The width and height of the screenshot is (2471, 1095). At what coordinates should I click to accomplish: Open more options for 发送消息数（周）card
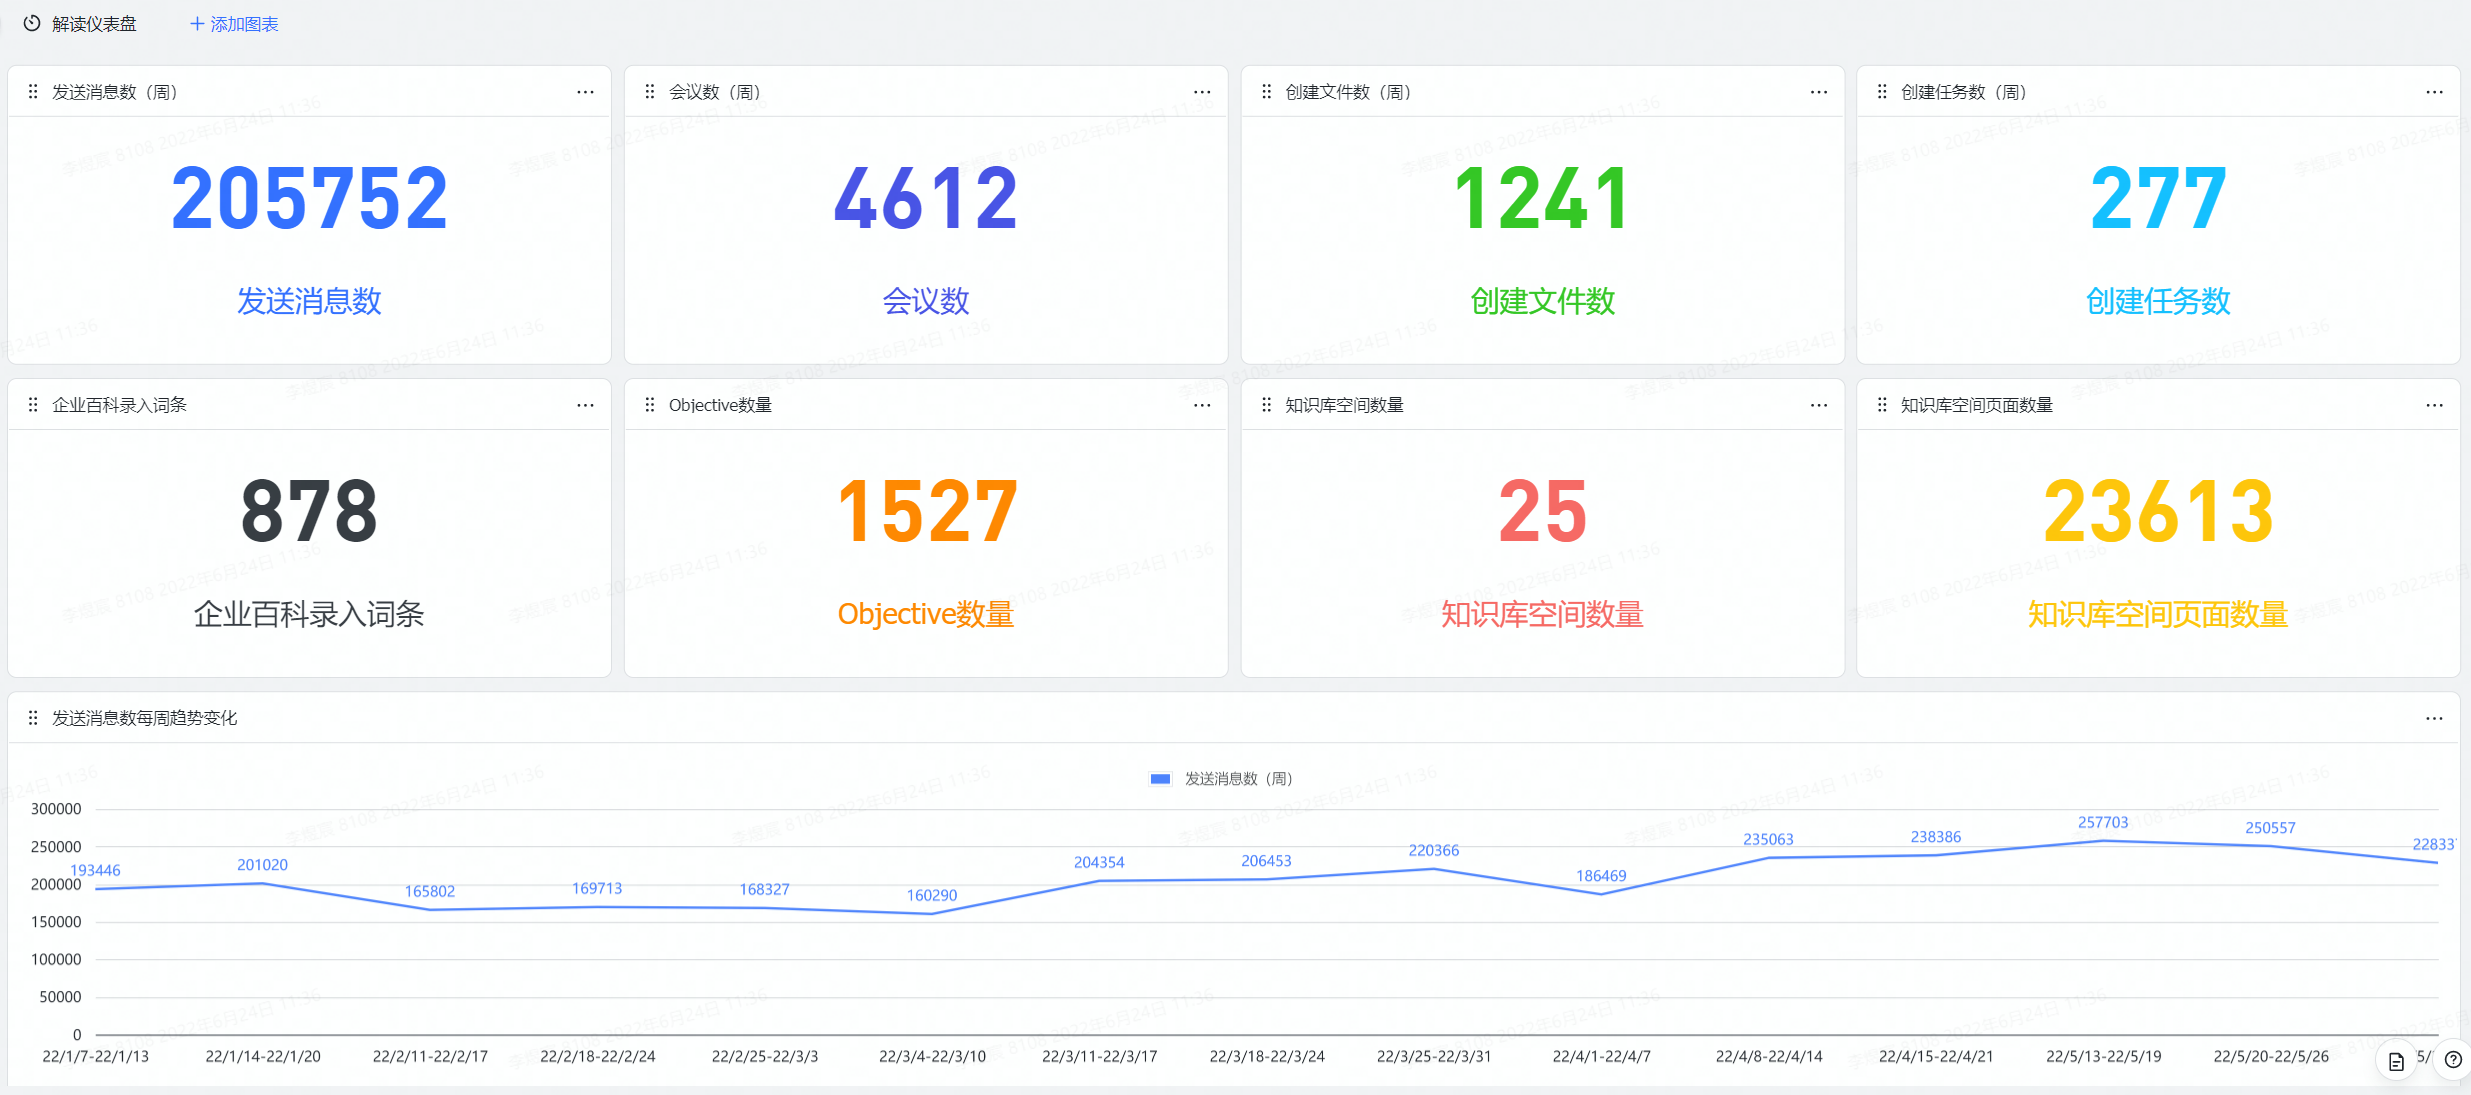point(585,92)
